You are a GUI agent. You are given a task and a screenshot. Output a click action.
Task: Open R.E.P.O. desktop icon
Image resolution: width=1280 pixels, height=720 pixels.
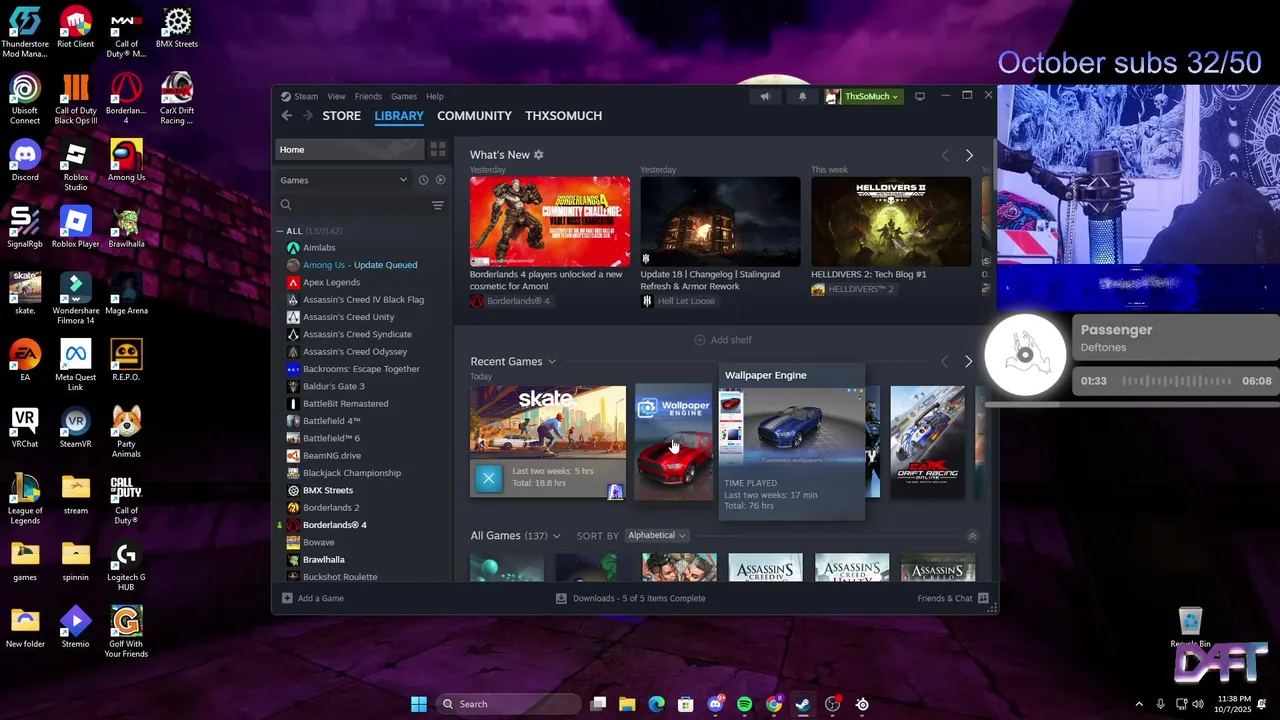[126, 361]
